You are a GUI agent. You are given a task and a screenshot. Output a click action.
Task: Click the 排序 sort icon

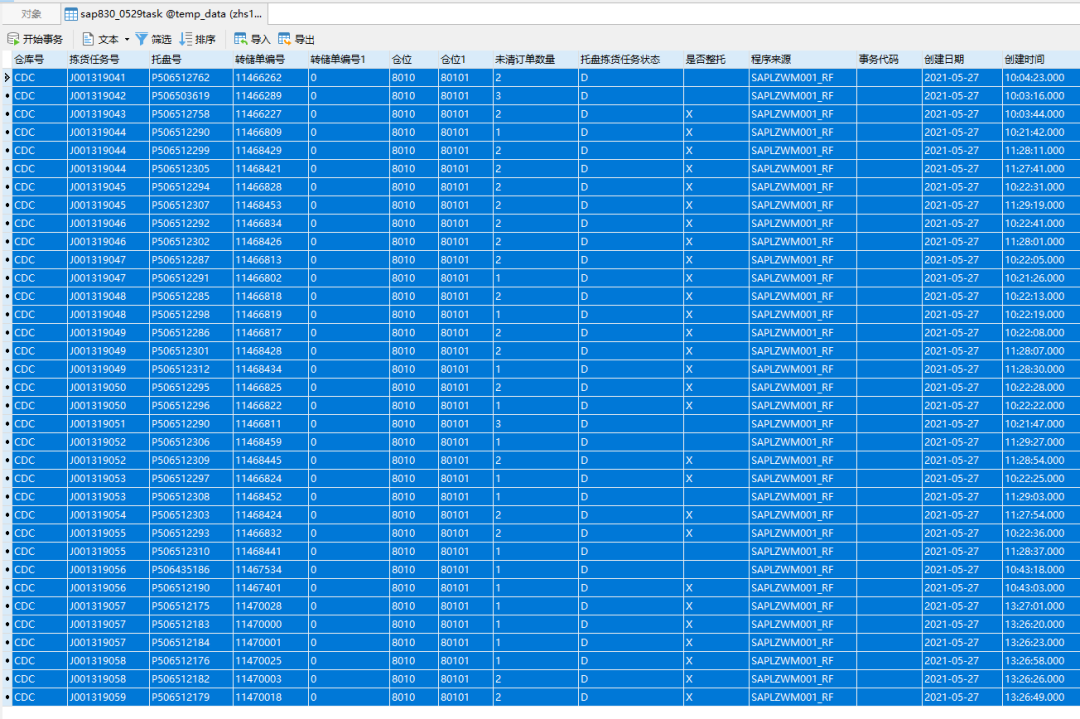185,39
